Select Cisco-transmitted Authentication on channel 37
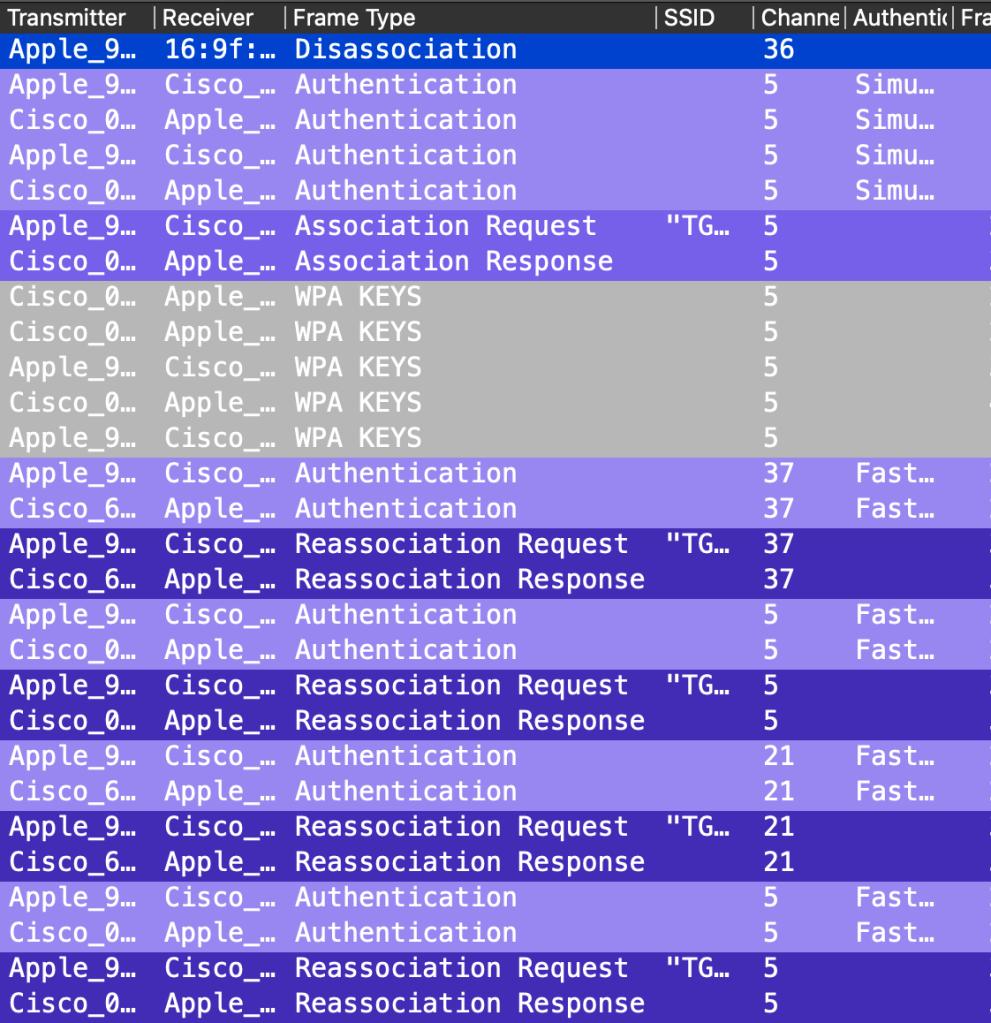 405,509
